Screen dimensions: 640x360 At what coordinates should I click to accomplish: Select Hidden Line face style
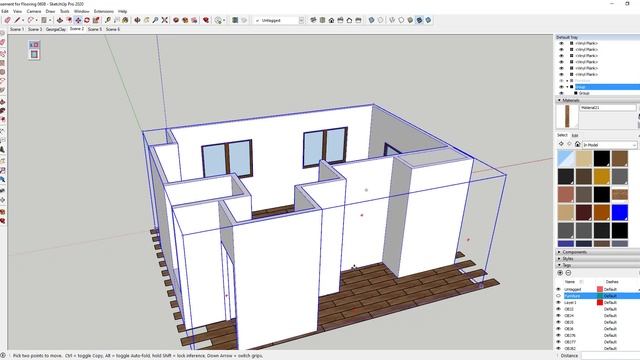[401, 20]
